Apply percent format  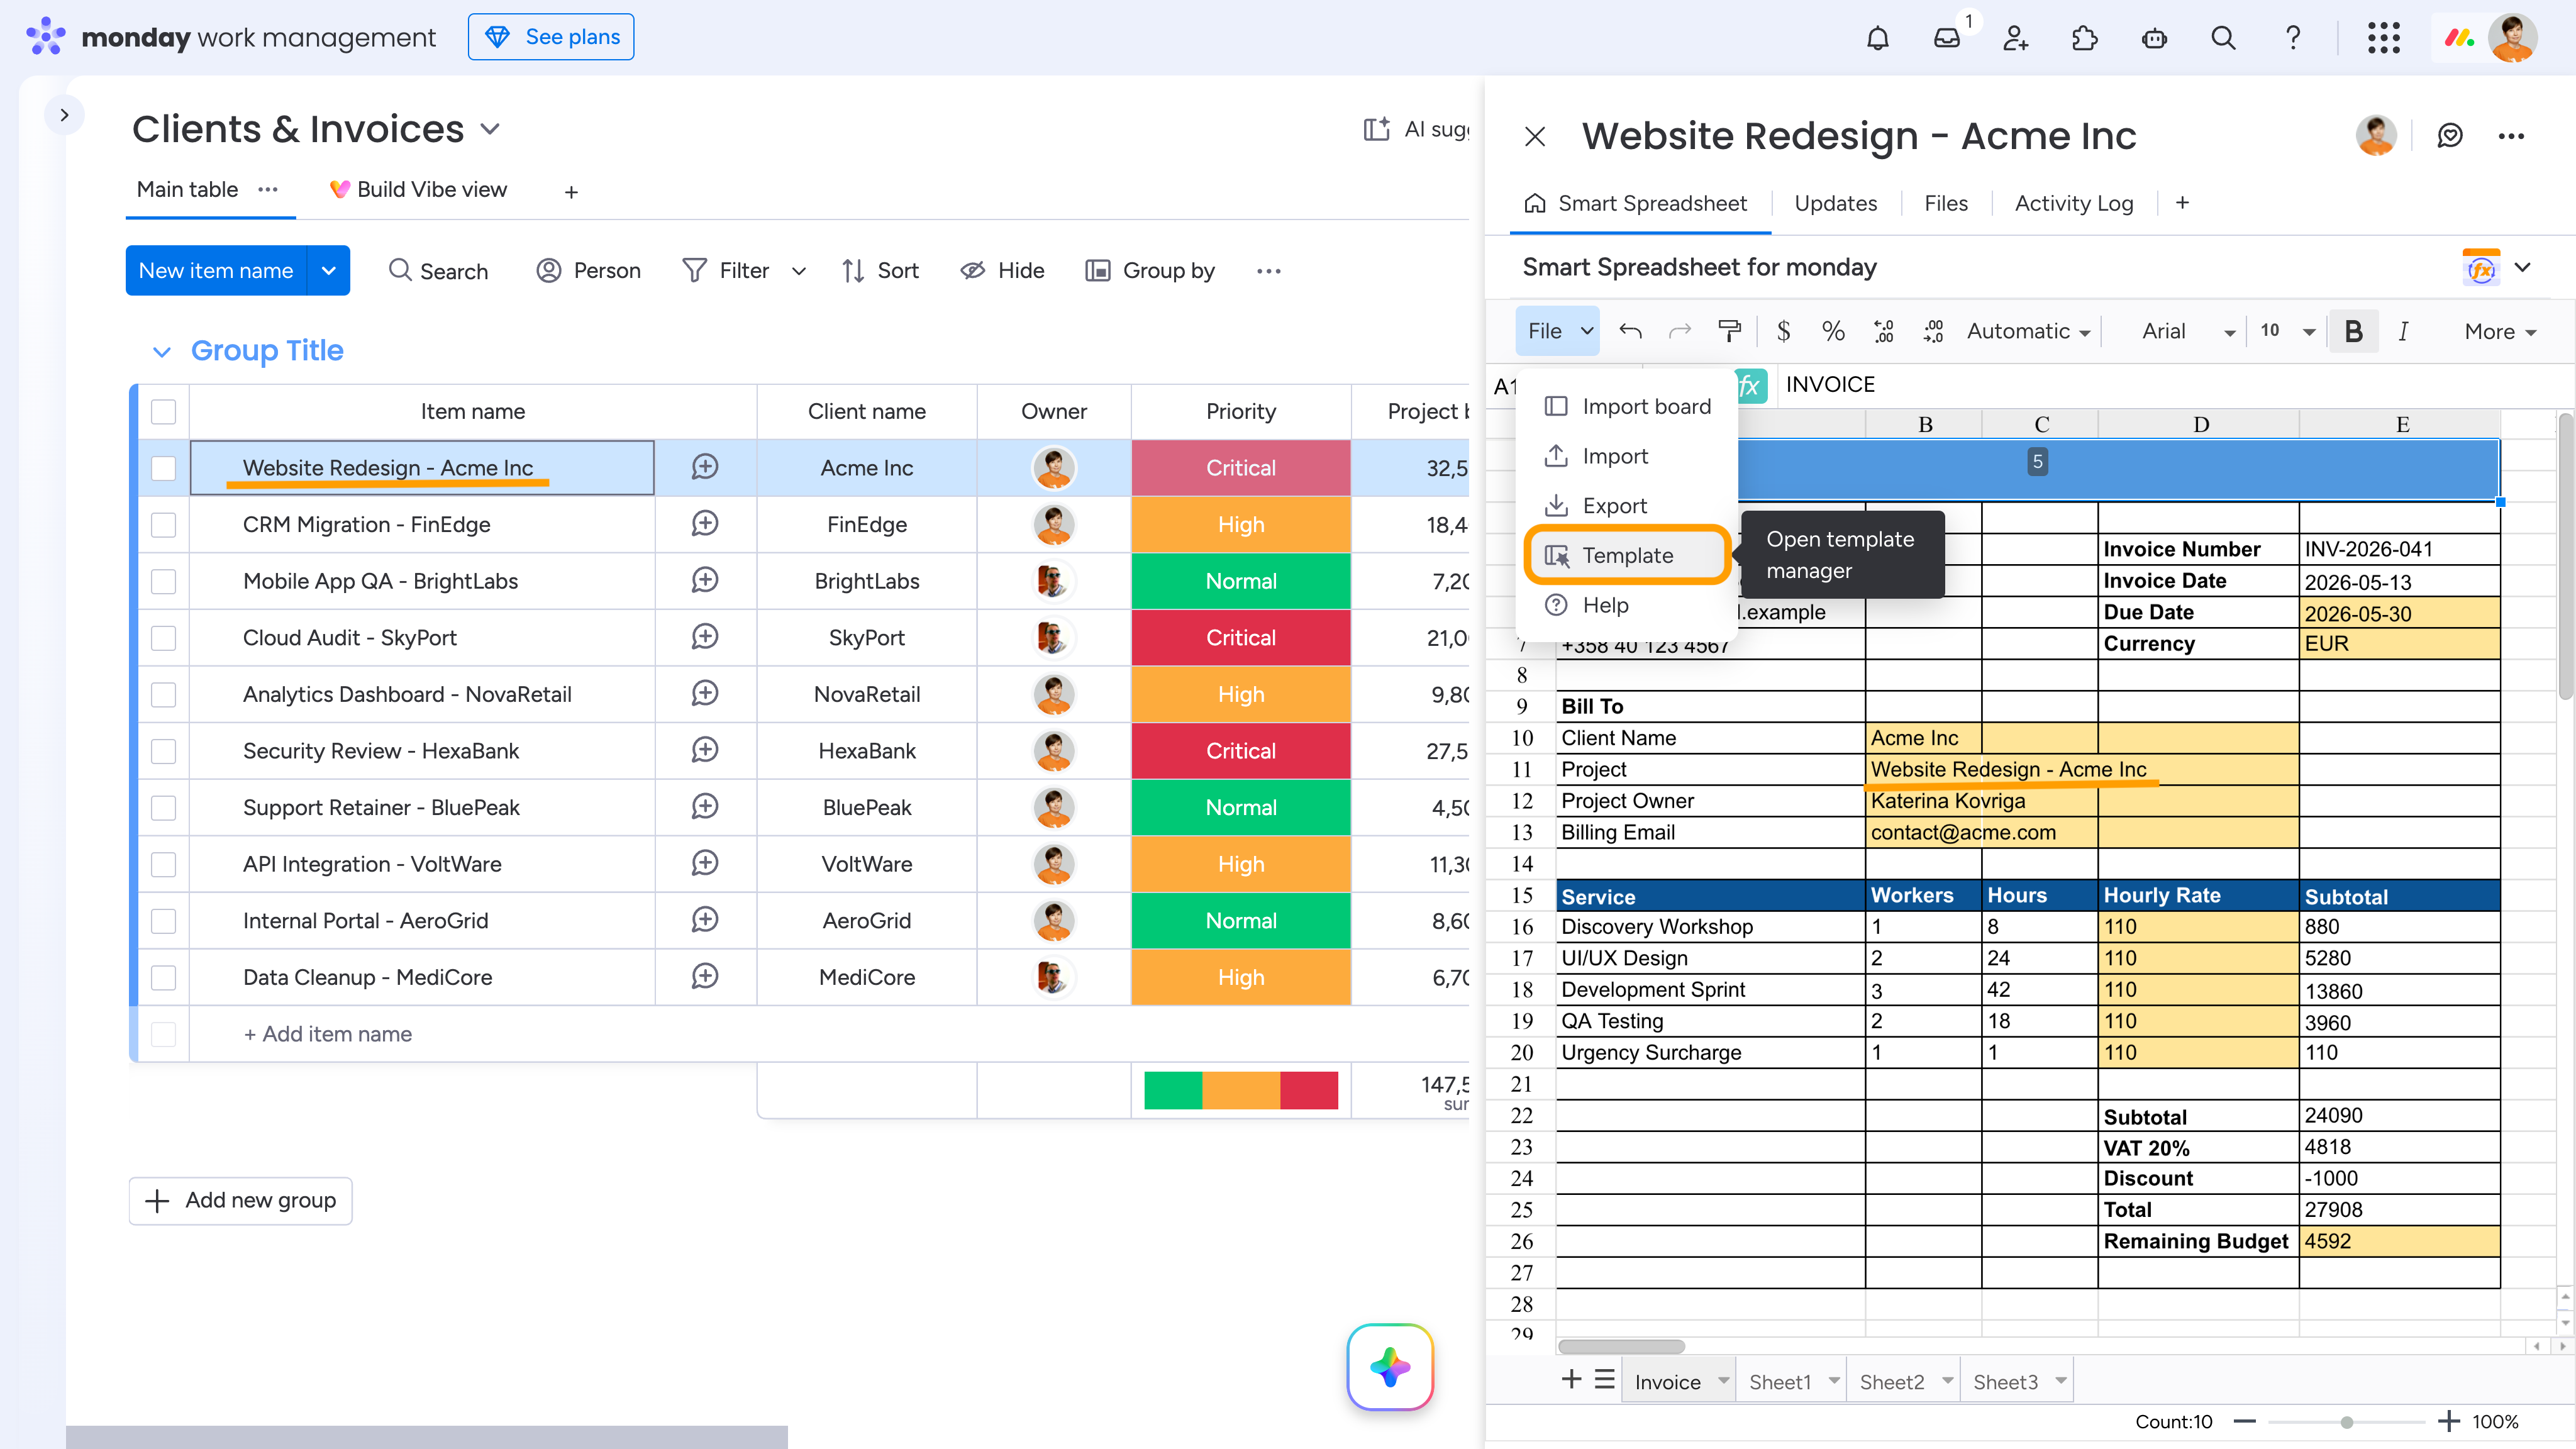1833,331
